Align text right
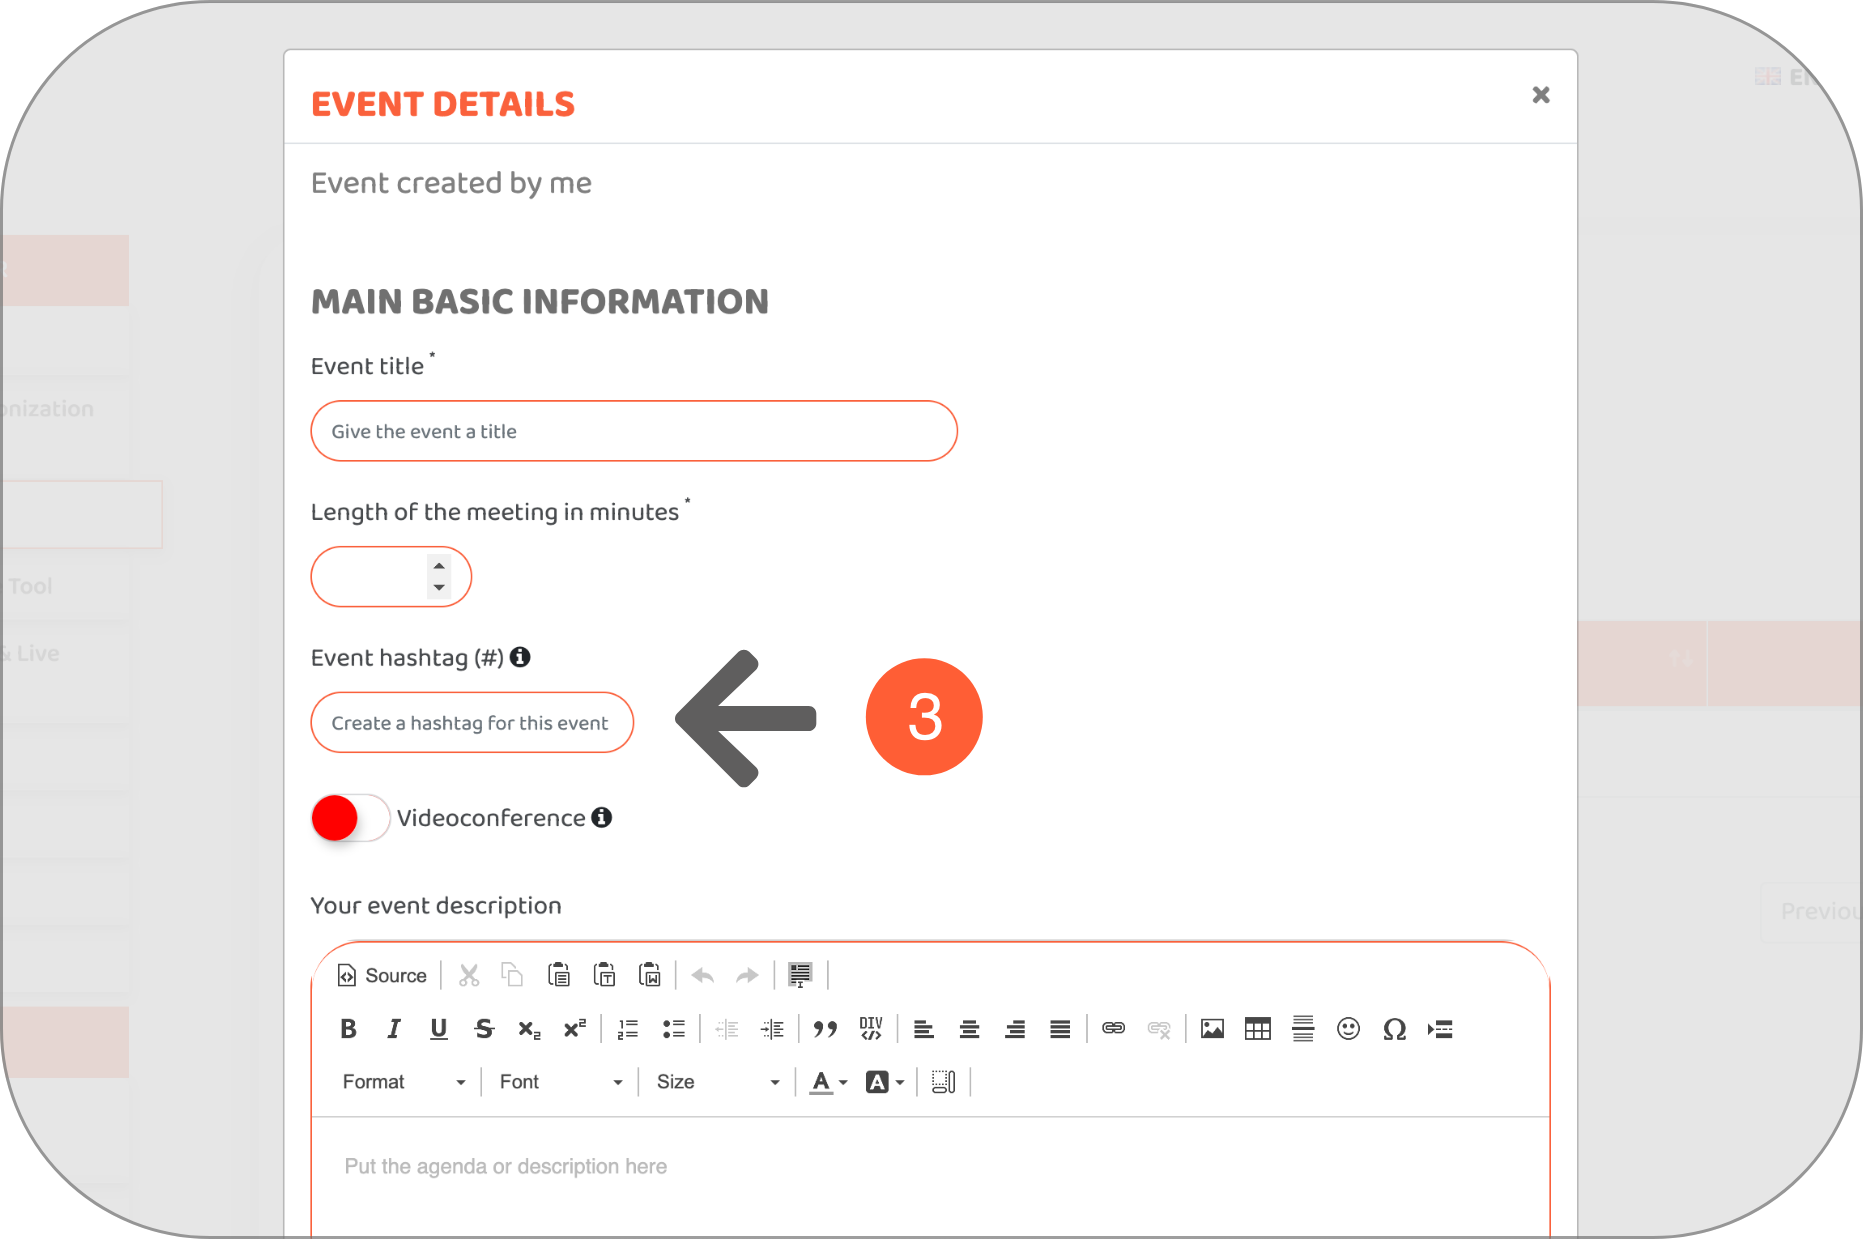Image resolution: width=1863 pixels, height=1239 pixels. pyautogui.click(x=1015, y=1029)
